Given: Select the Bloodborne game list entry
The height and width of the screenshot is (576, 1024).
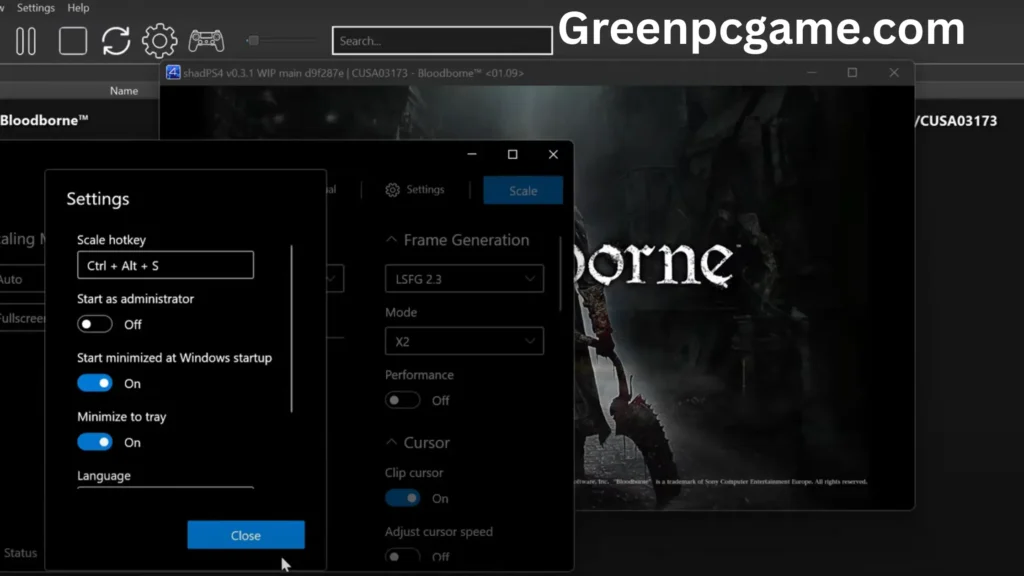Looking at the screenshot, I should pyautogui.click(x=44, y=120).
